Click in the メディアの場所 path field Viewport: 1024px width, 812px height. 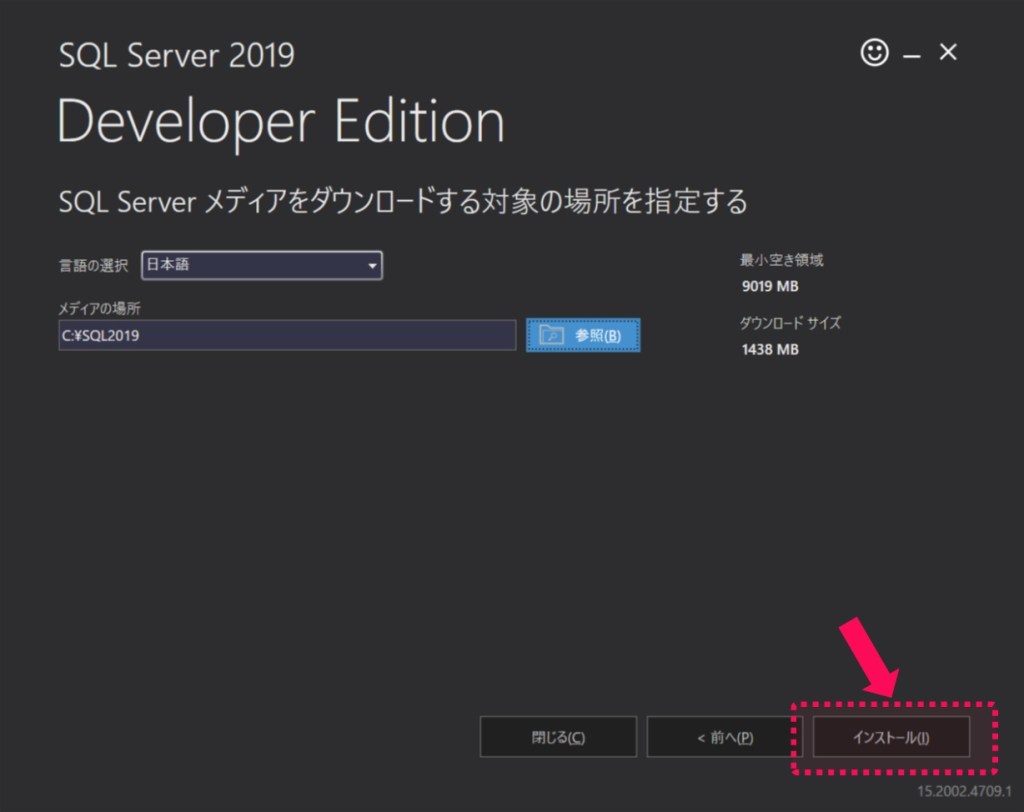click(287, 335)
